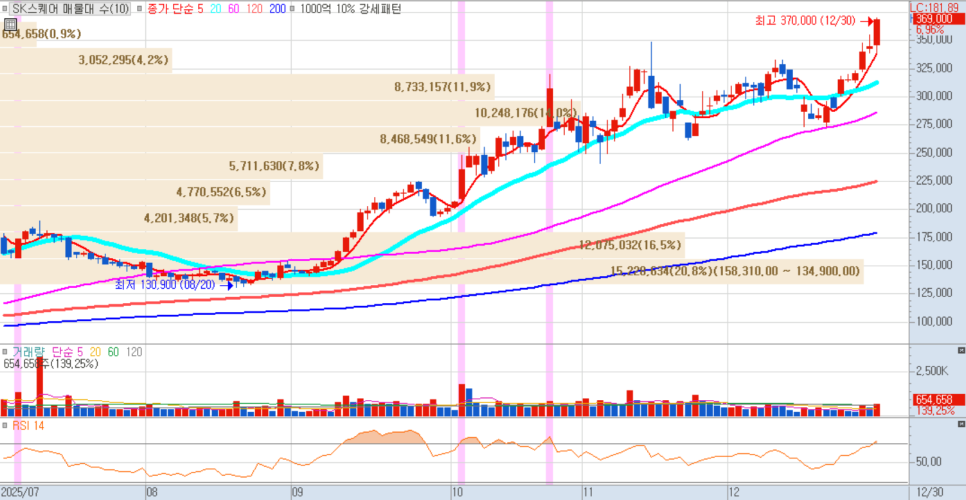This screenshot has height=500, width=966.
Task: Click the RSI pane corner button
Action: [961, 424]
